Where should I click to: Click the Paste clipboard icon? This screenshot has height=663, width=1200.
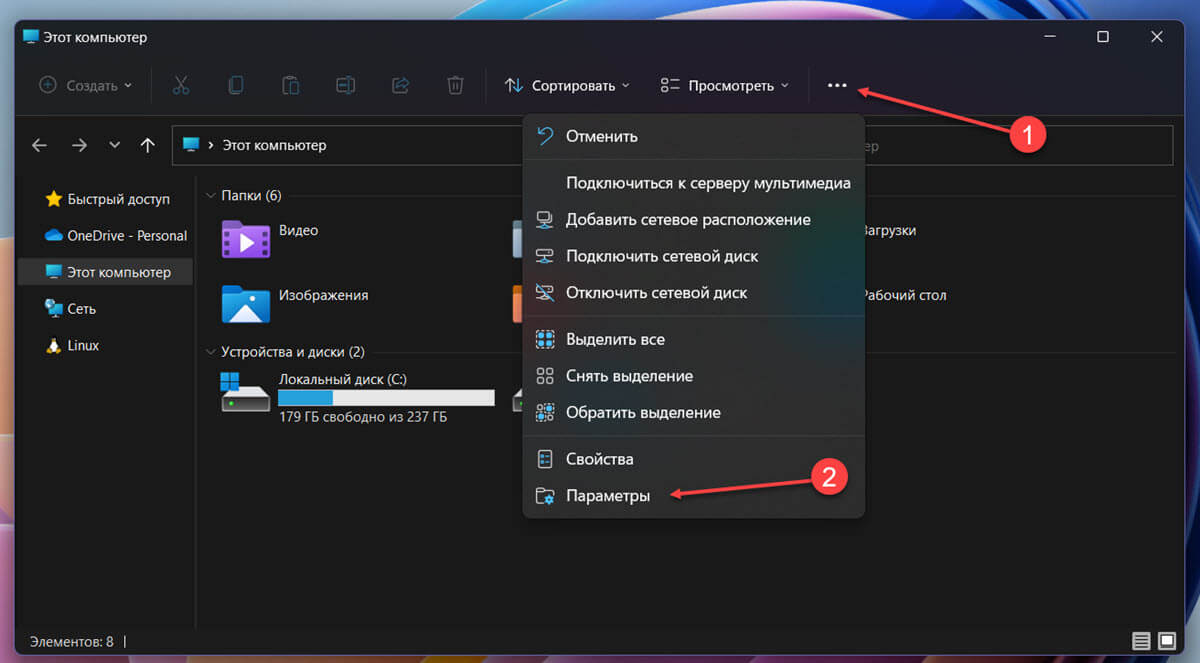pos(291,85)
